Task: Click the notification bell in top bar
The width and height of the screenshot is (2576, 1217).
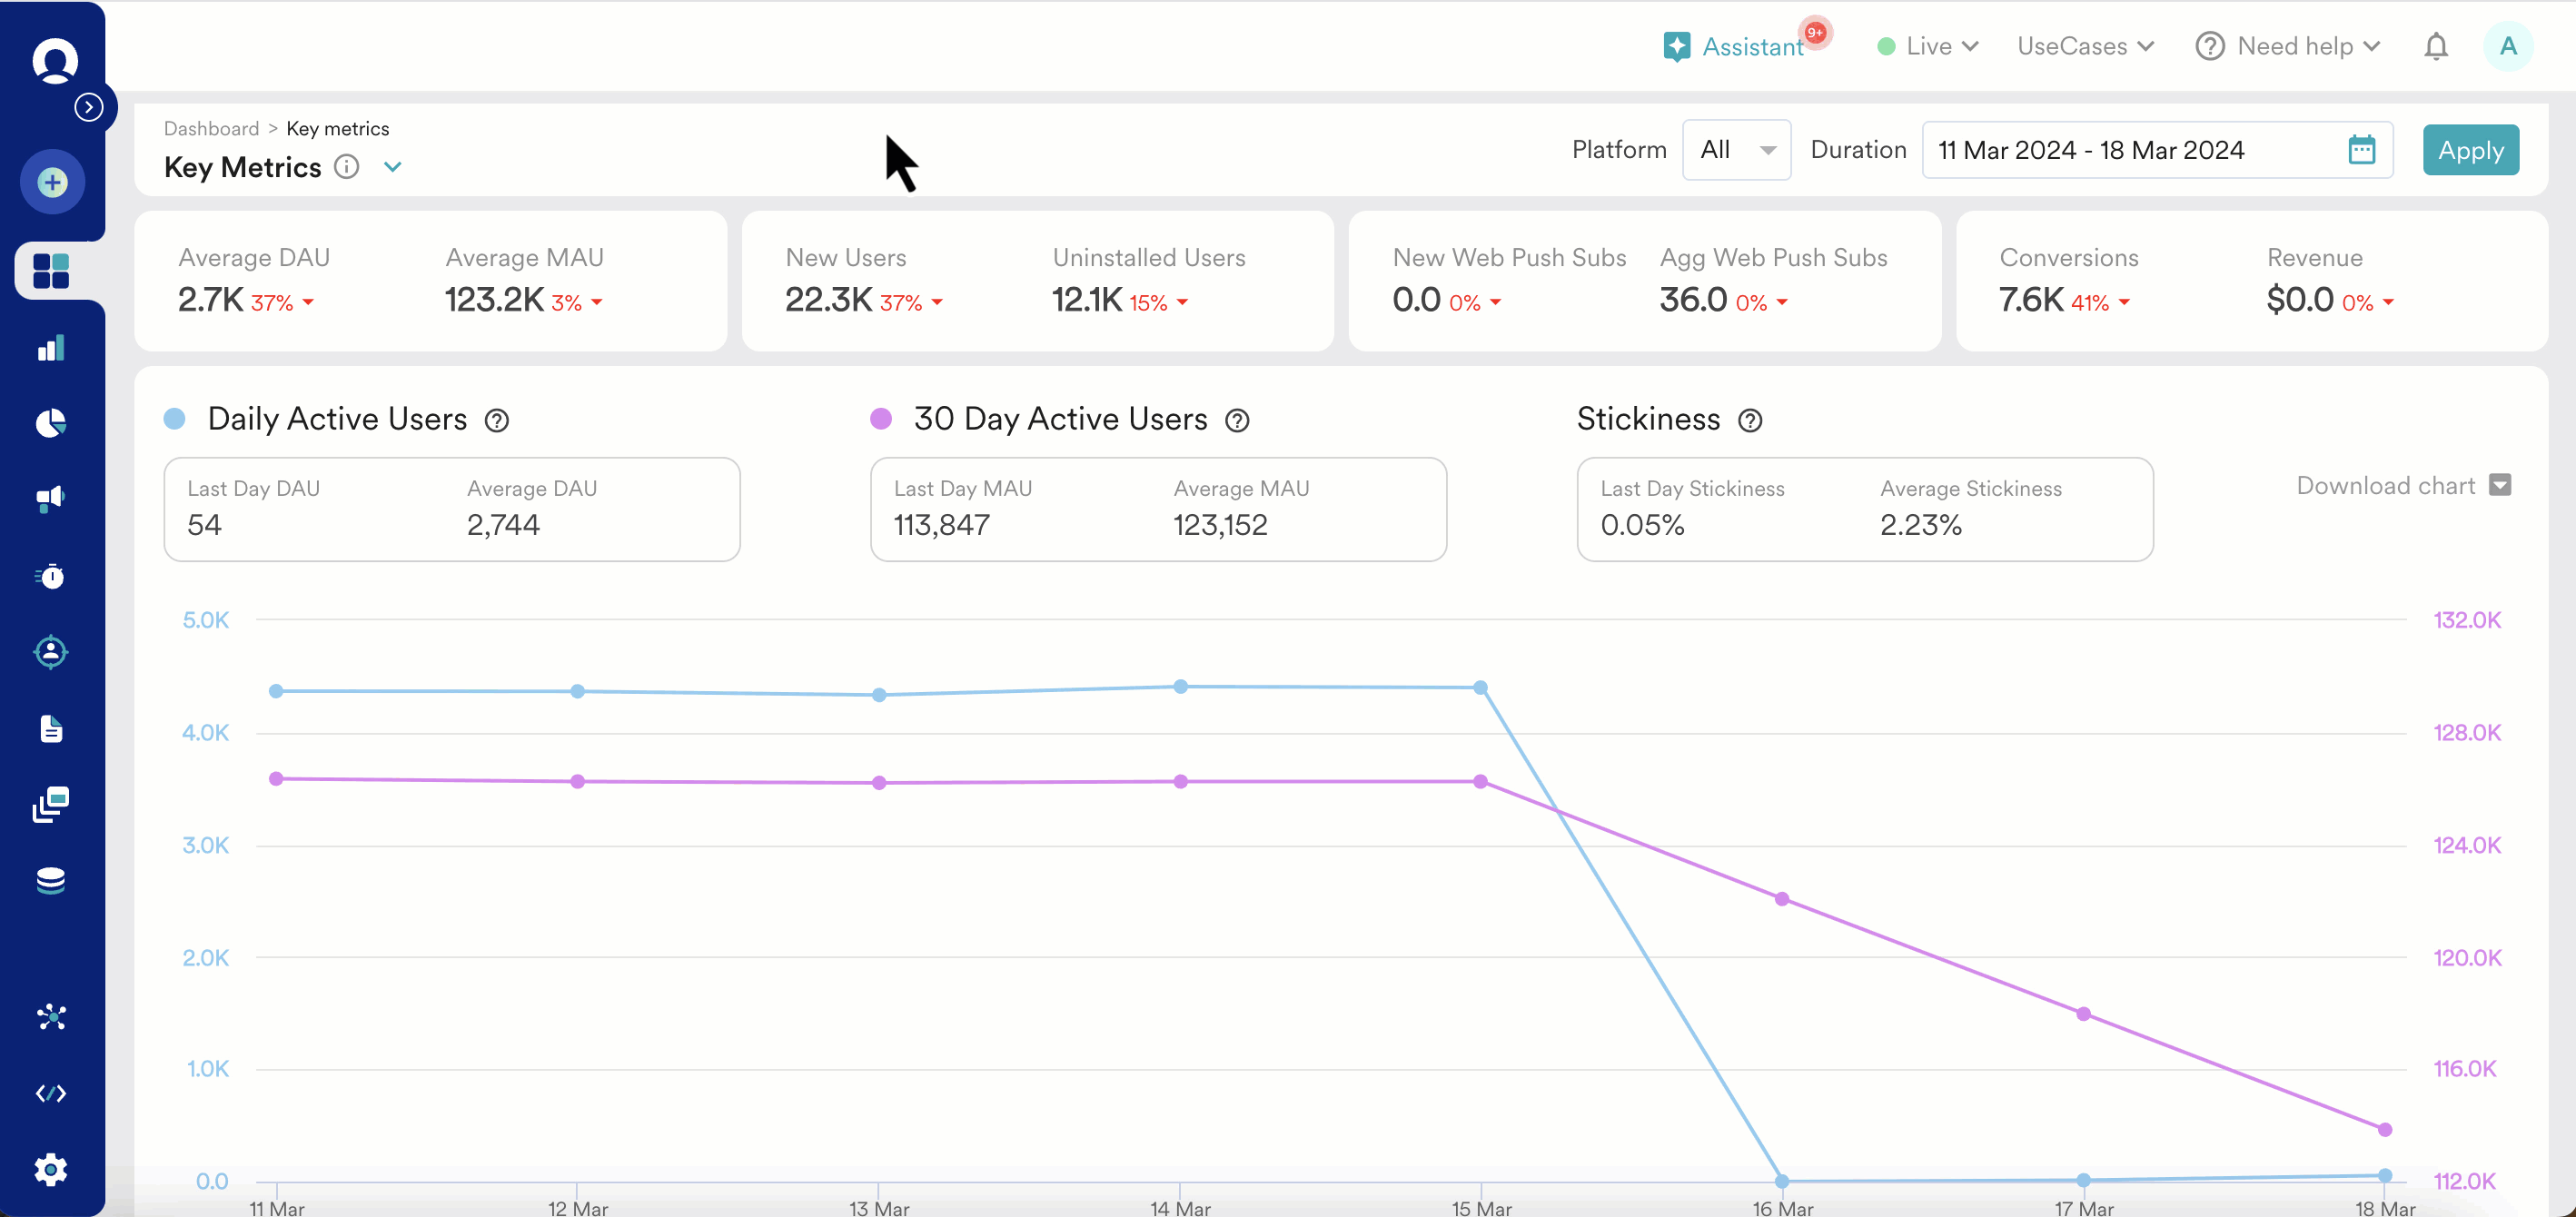Action: click(x=2437, y=46)
